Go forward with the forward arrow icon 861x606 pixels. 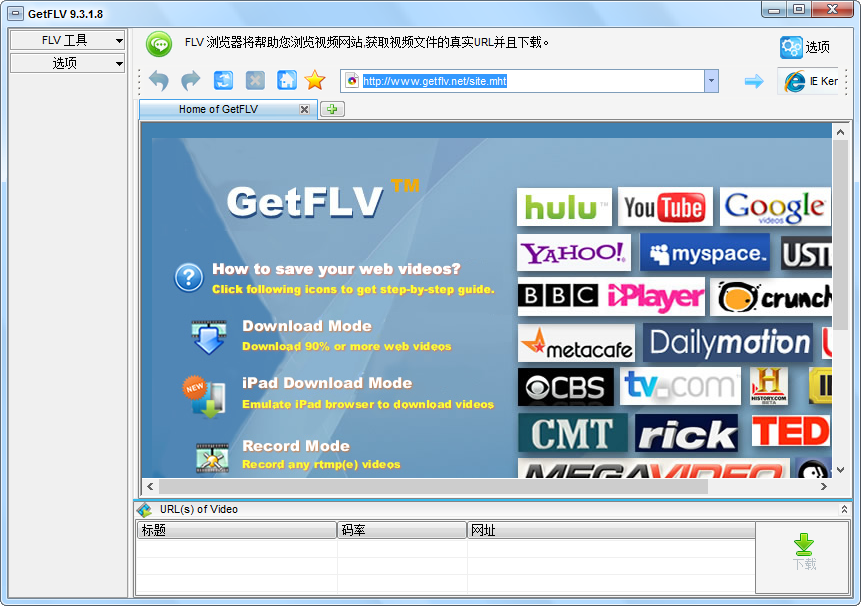191,81
